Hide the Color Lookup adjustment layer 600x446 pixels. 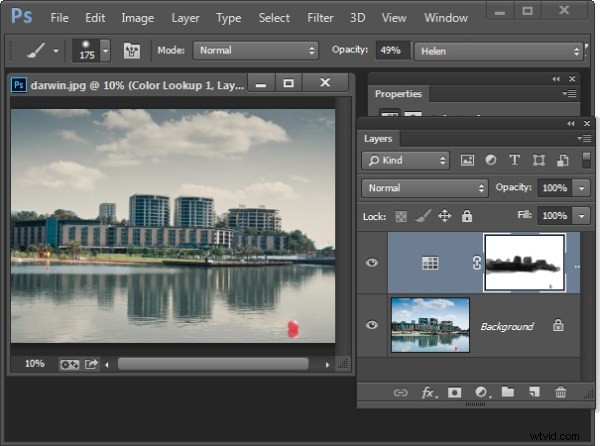point(372,263)
